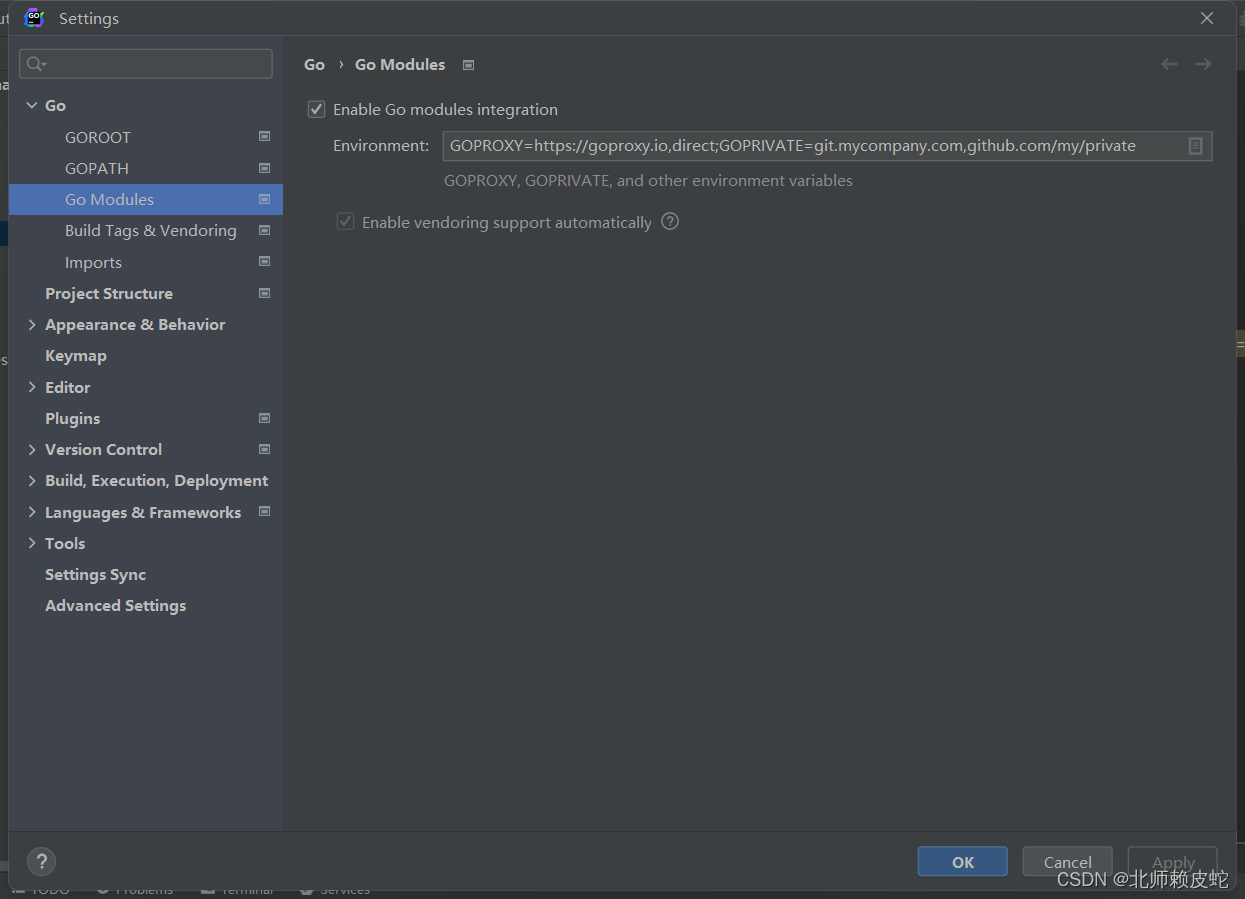Expand the Editor section

tap(32, 387)
